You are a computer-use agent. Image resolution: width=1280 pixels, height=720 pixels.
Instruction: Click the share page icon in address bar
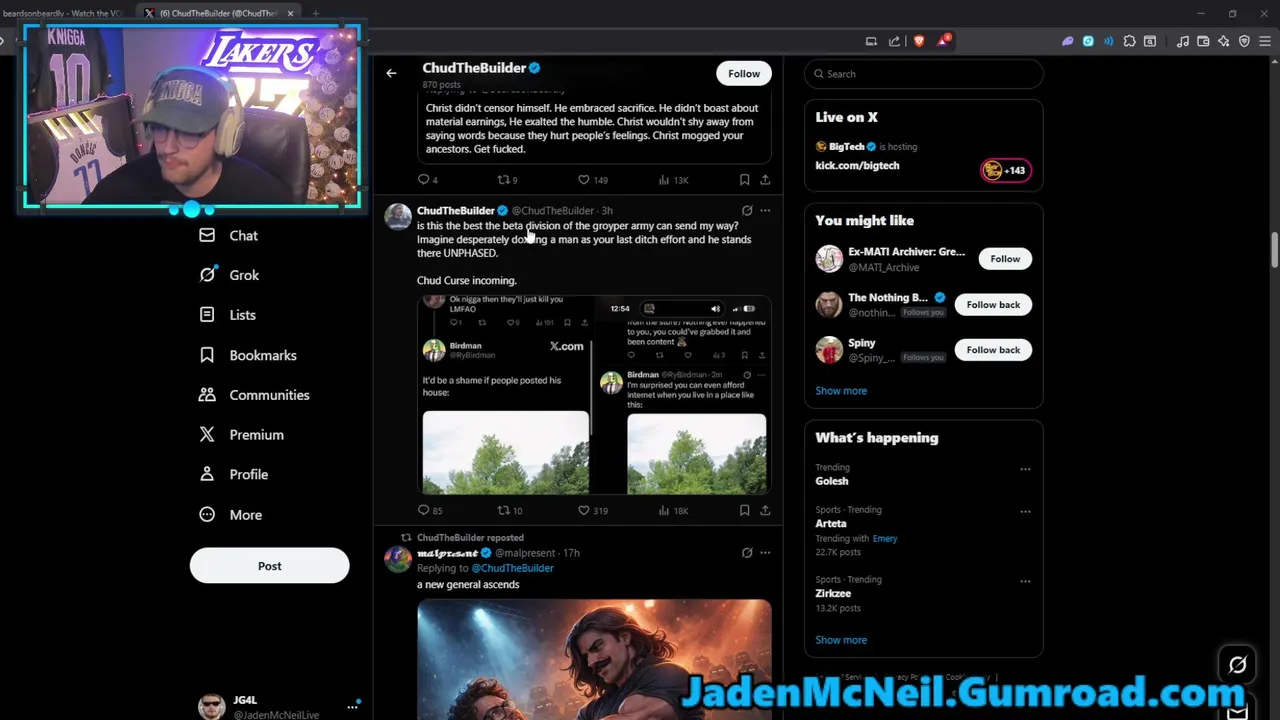pos(895,41)
